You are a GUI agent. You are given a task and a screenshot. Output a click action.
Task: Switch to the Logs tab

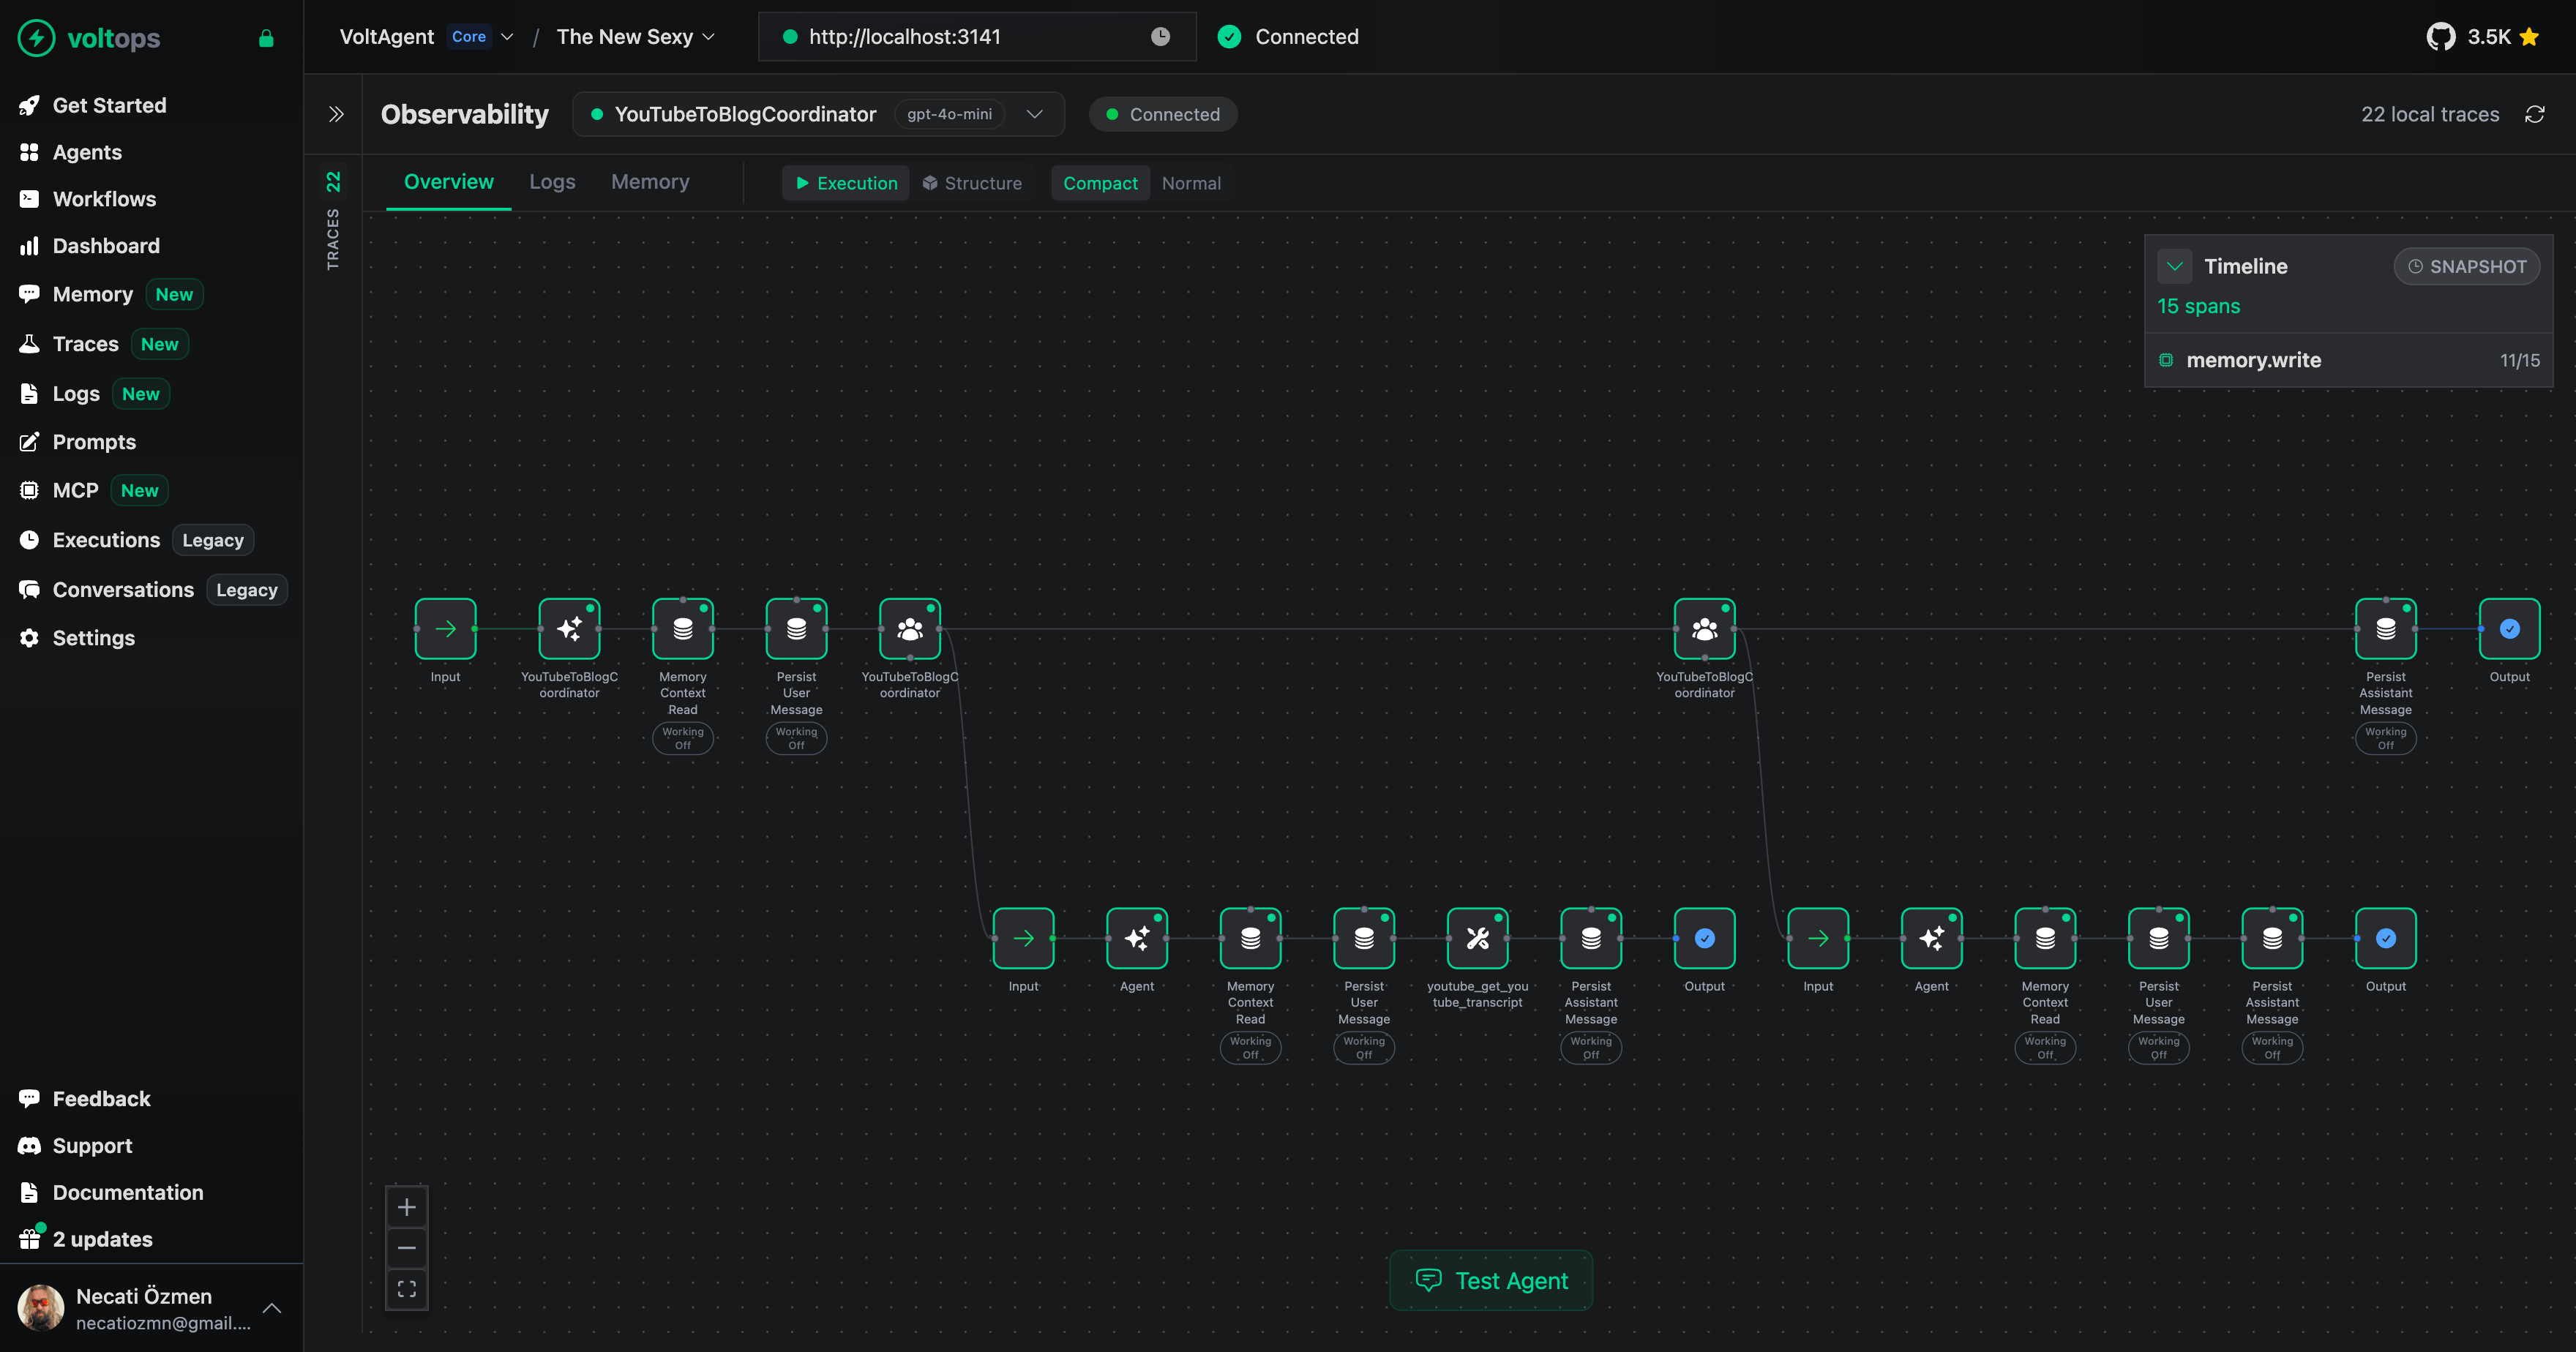coord(552,182)
